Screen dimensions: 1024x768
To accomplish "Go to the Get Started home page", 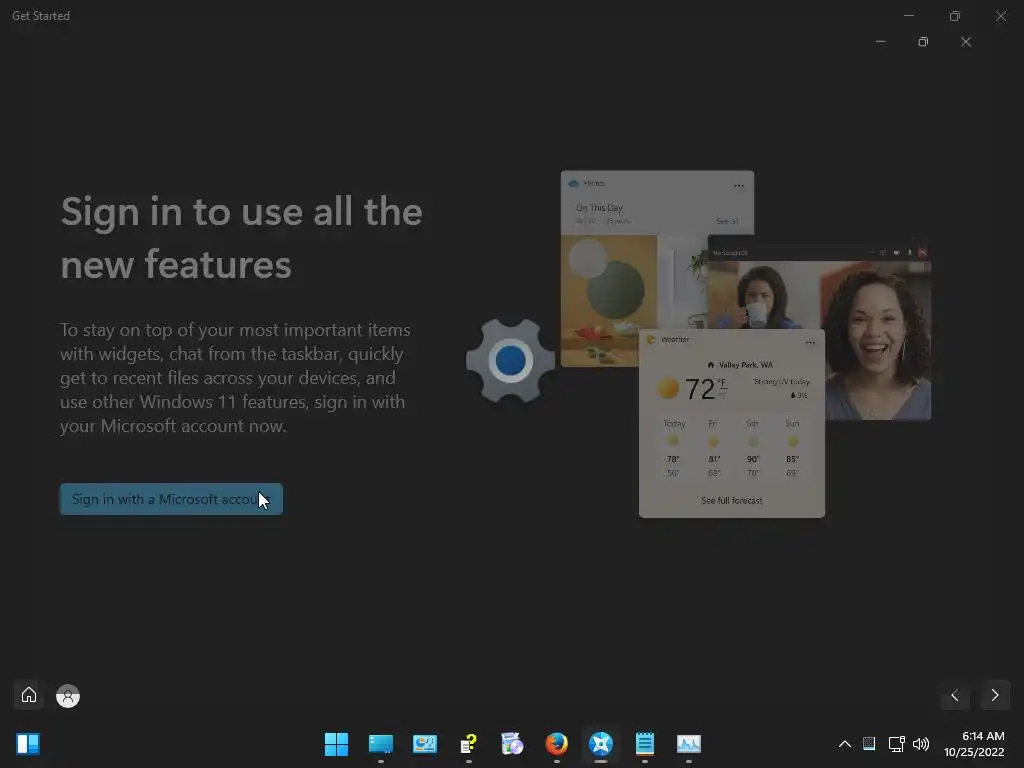I will point(29,695).
